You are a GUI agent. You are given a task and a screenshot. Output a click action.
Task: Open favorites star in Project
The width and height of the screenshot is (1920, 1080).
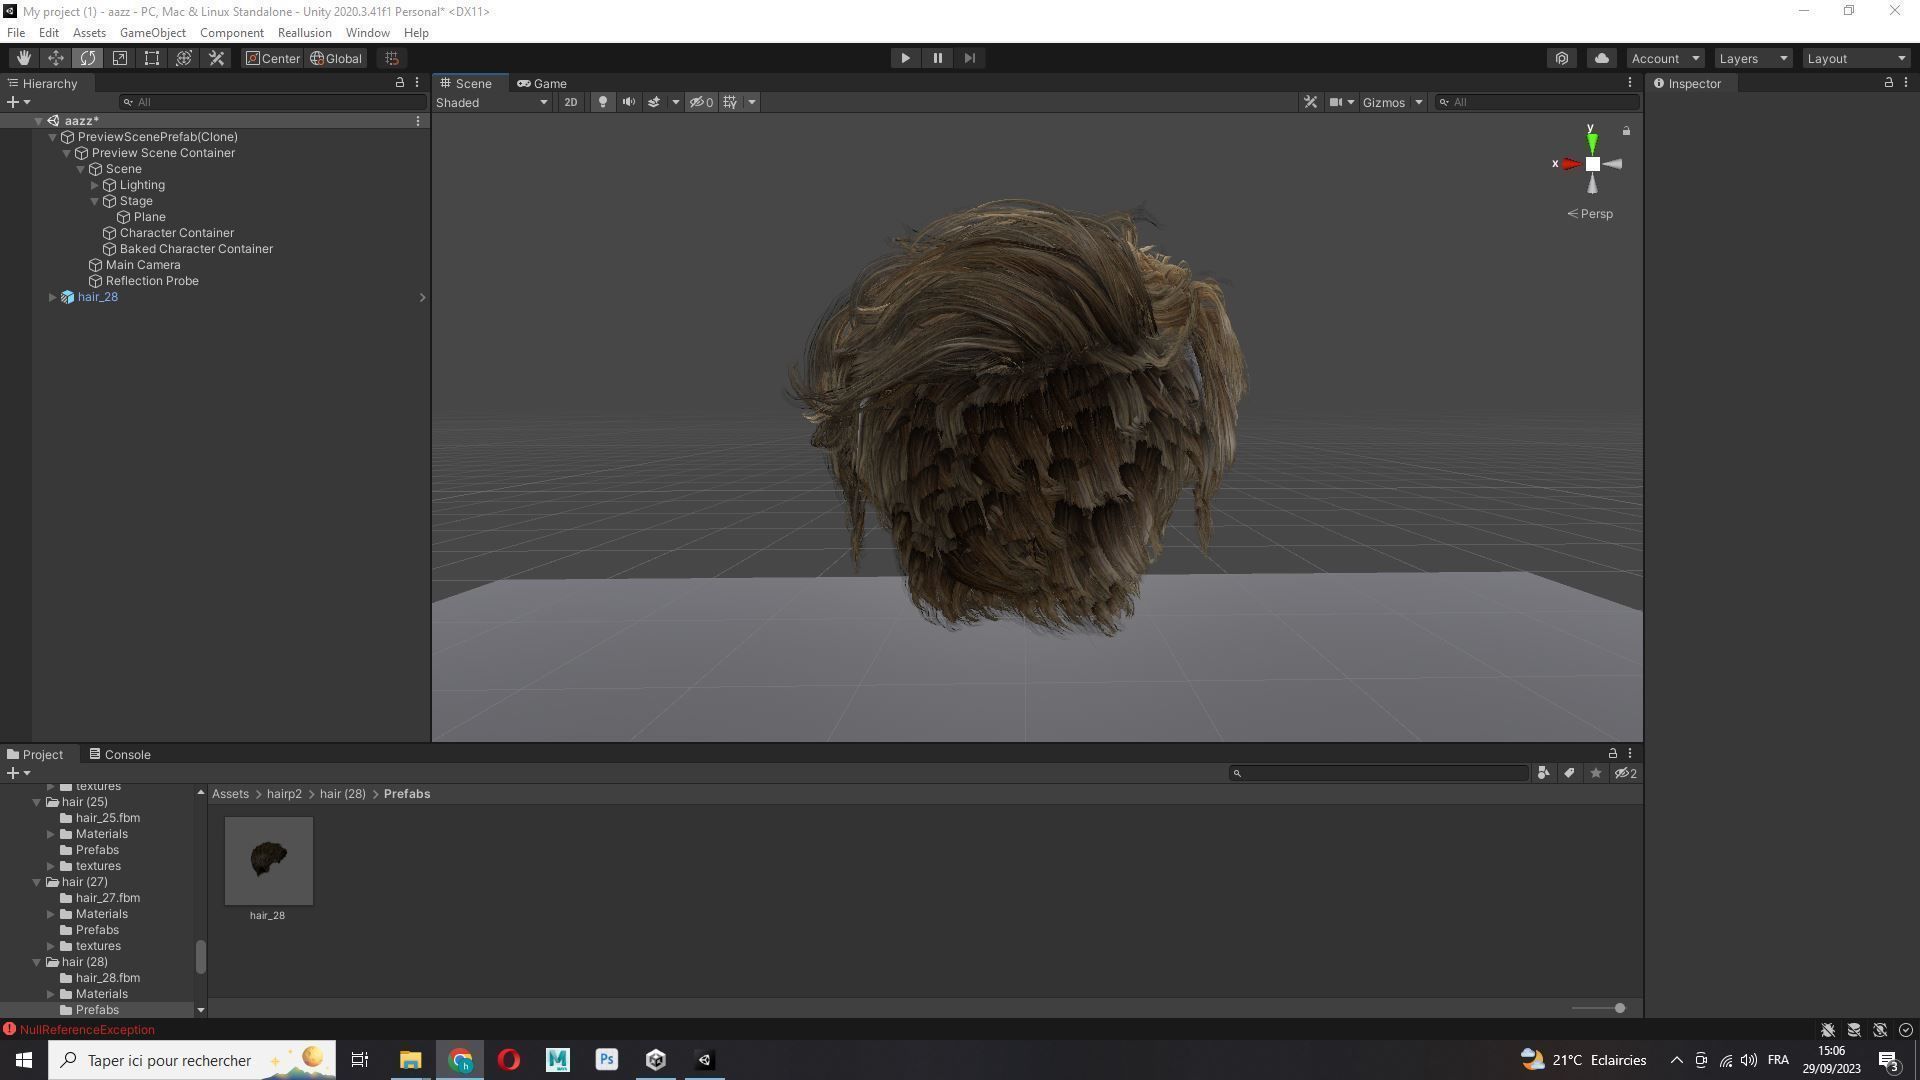[1595, 773]
